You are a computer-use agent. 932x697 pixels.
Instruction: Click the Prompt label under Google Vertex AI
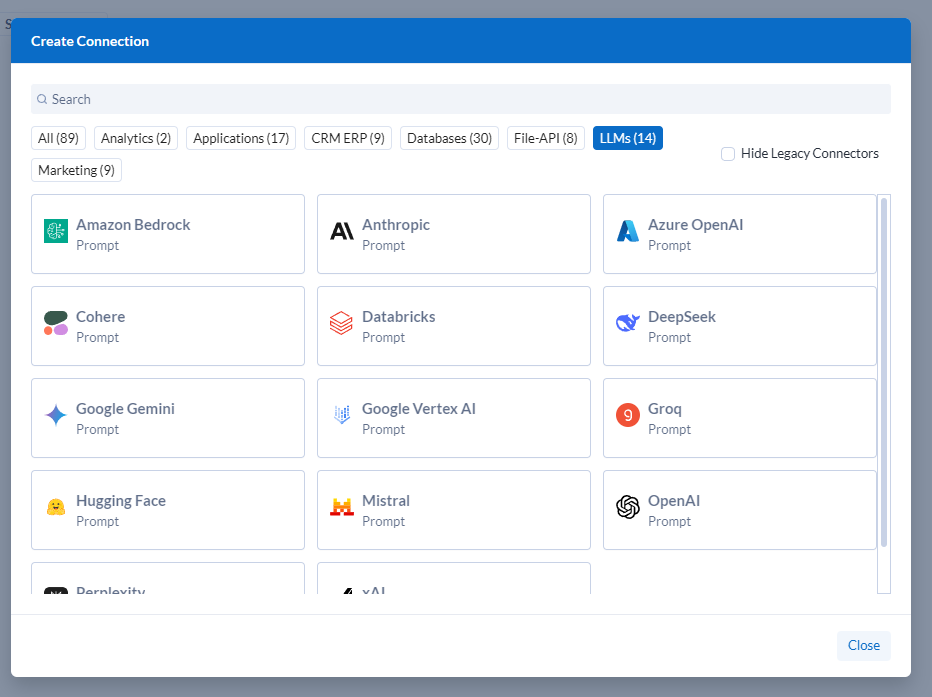383,430
